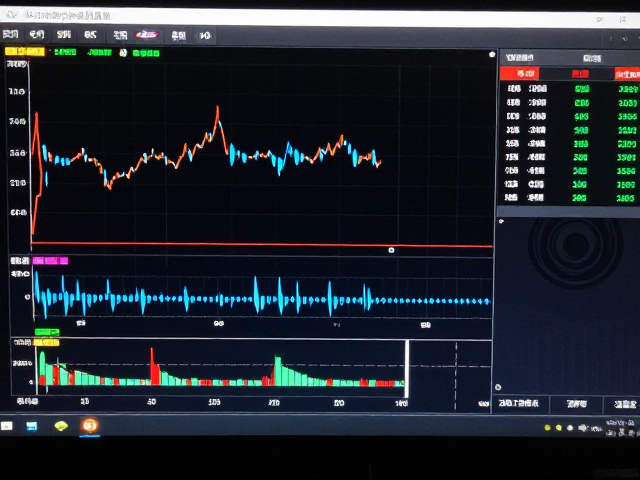Click the right red tab in the quote panel
This screenshot has height=480, width=640.
pos(627,74)
